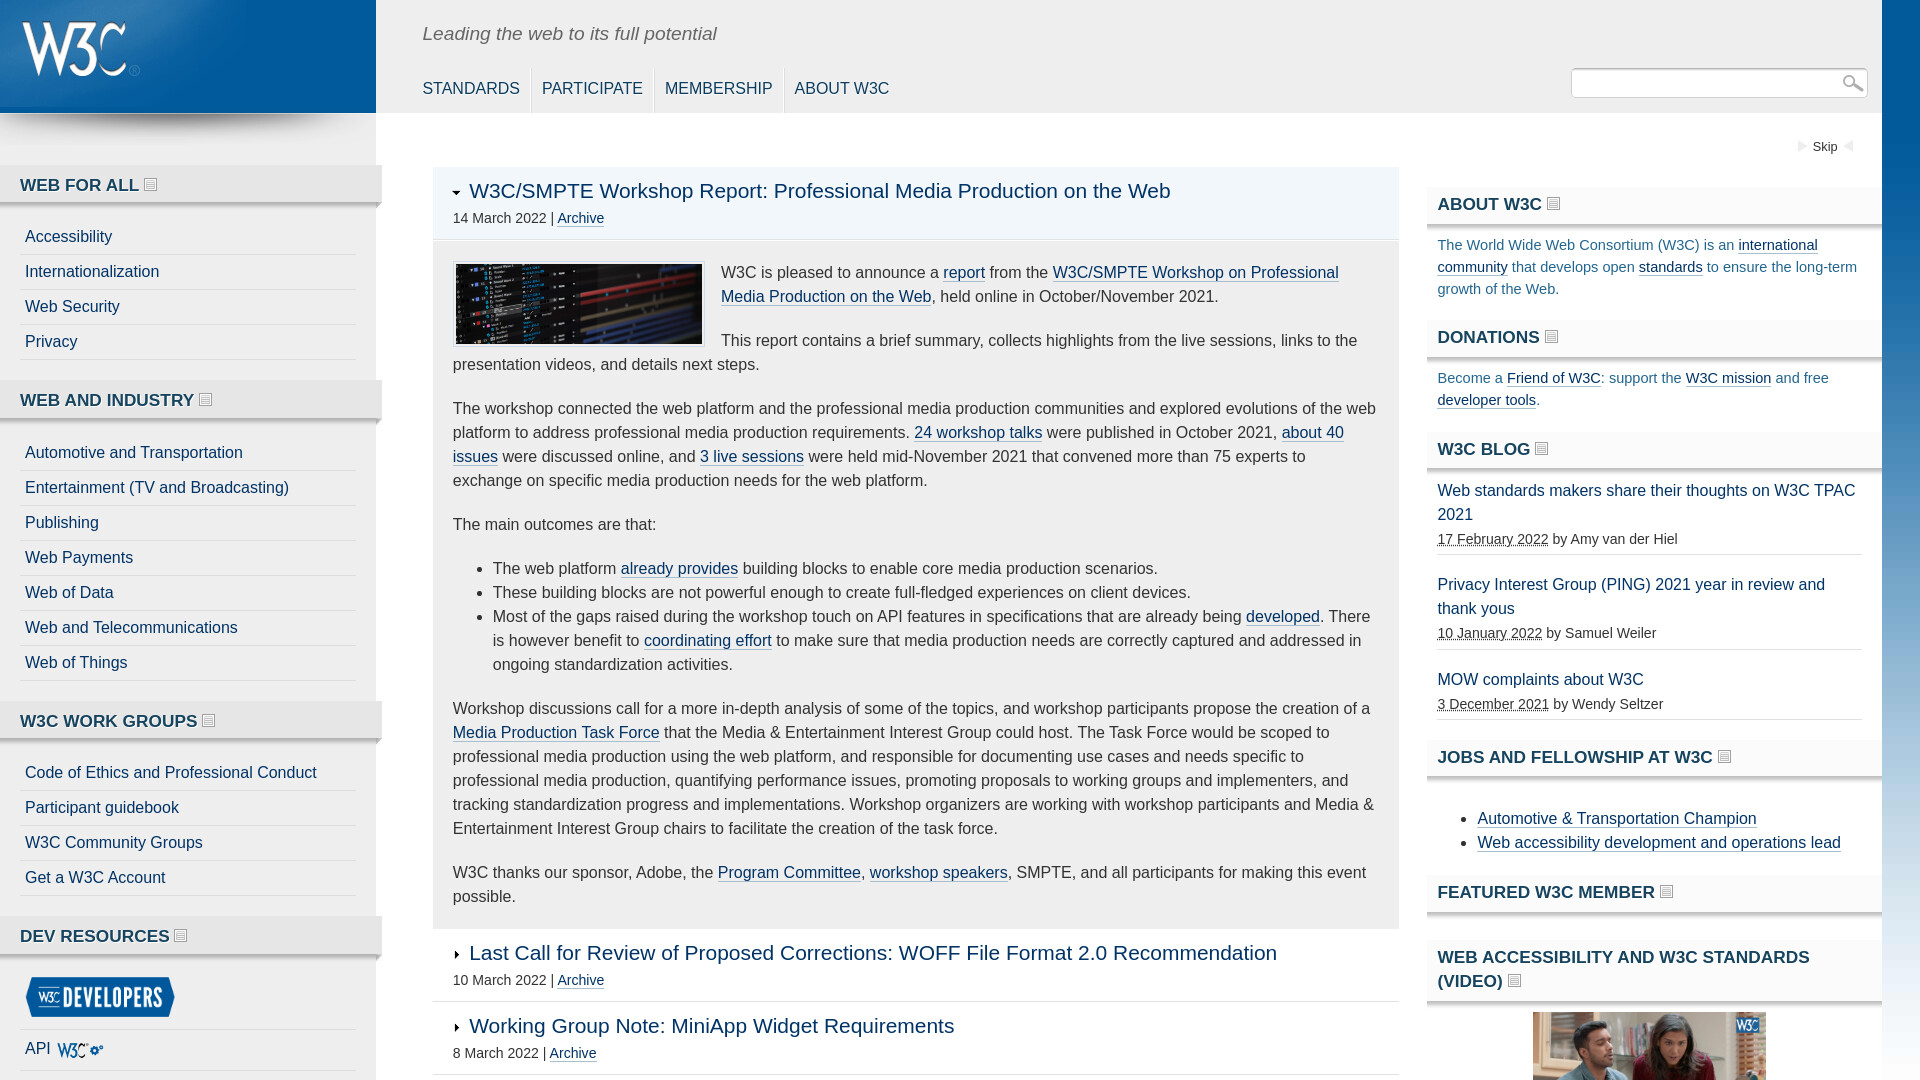Screen dimensions: 1920x1080
Task: Click the web accessibility video thumbnail
Action: coord(1649,1046)
